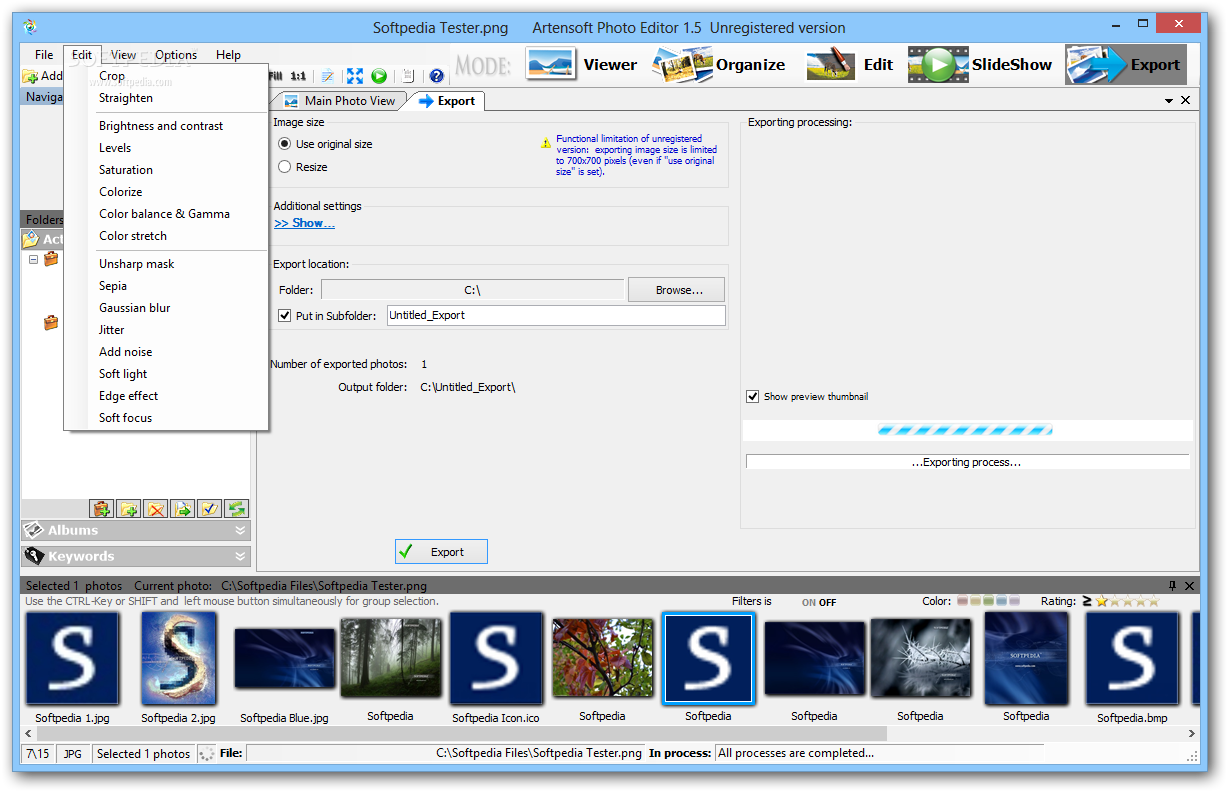The height and width of the screenshot is (792, 1228).
Task: Click the export Folder path field
Action: (x=472, y=290)
